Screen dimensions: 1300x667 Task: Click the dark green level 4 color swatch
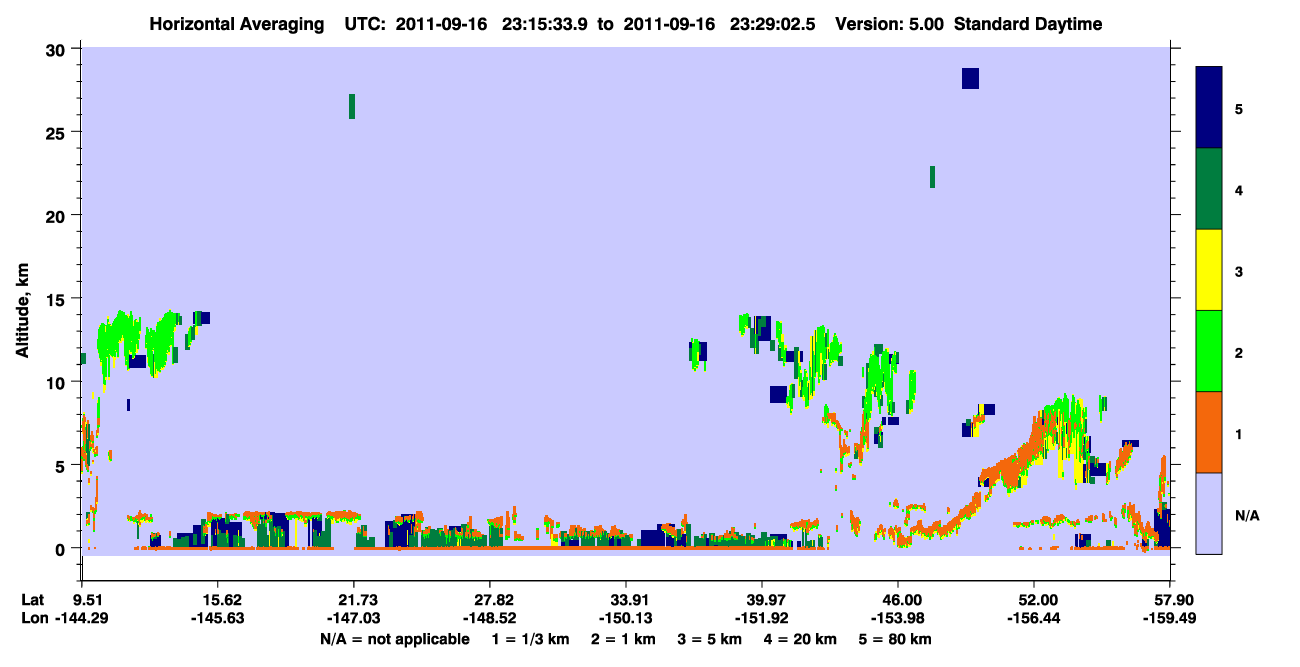tap(1209, 189)
